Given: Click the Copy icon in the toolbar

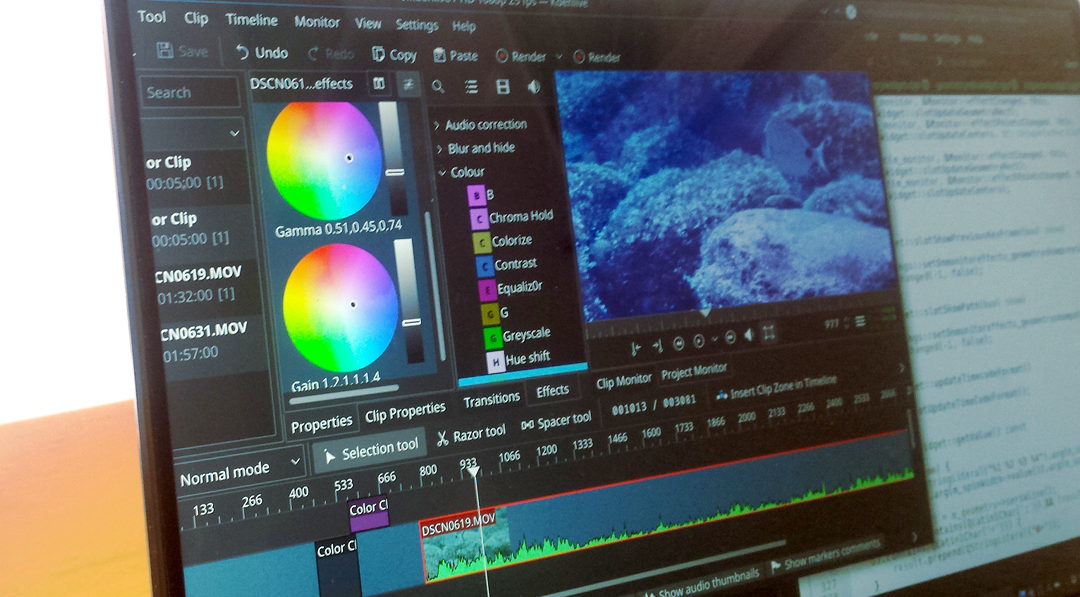Looking at the screenshot, I should tap(378, 54).
